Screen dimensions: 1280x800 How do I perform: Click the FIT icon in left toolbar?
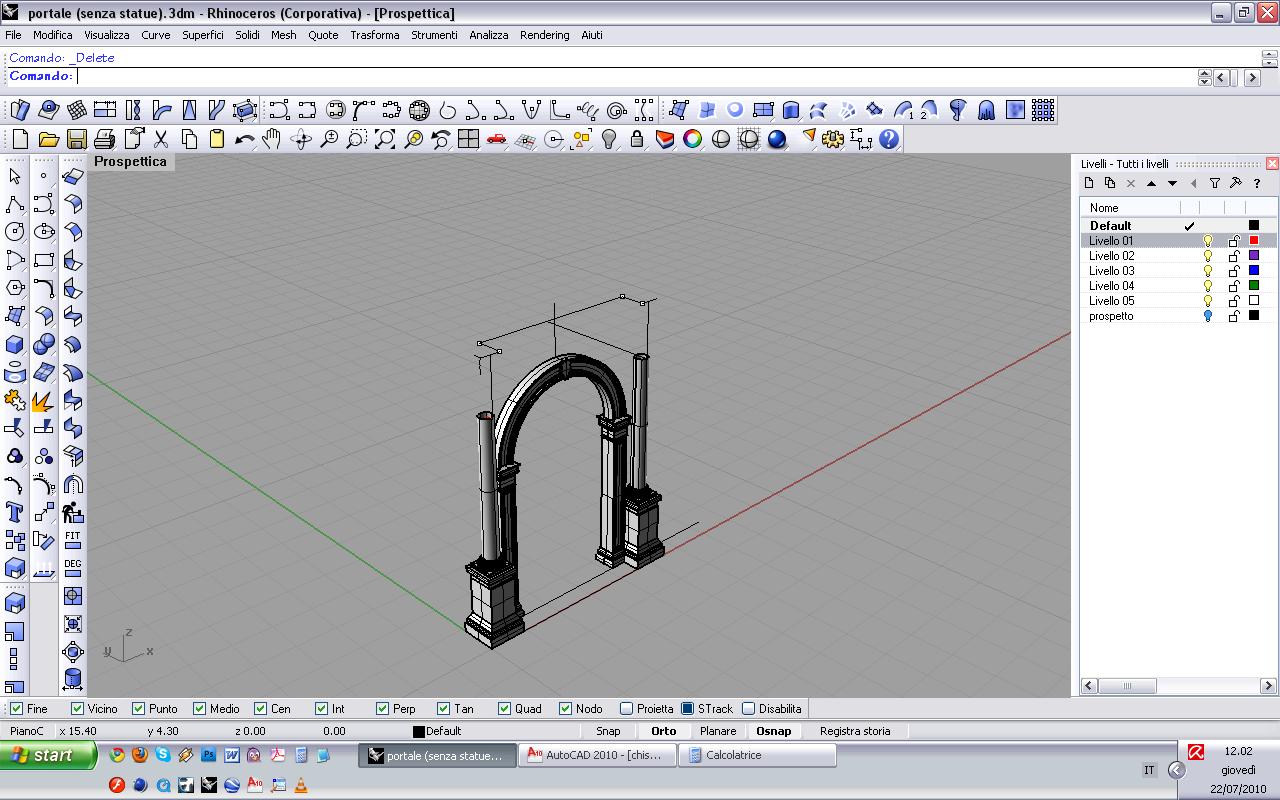[72, 541]
